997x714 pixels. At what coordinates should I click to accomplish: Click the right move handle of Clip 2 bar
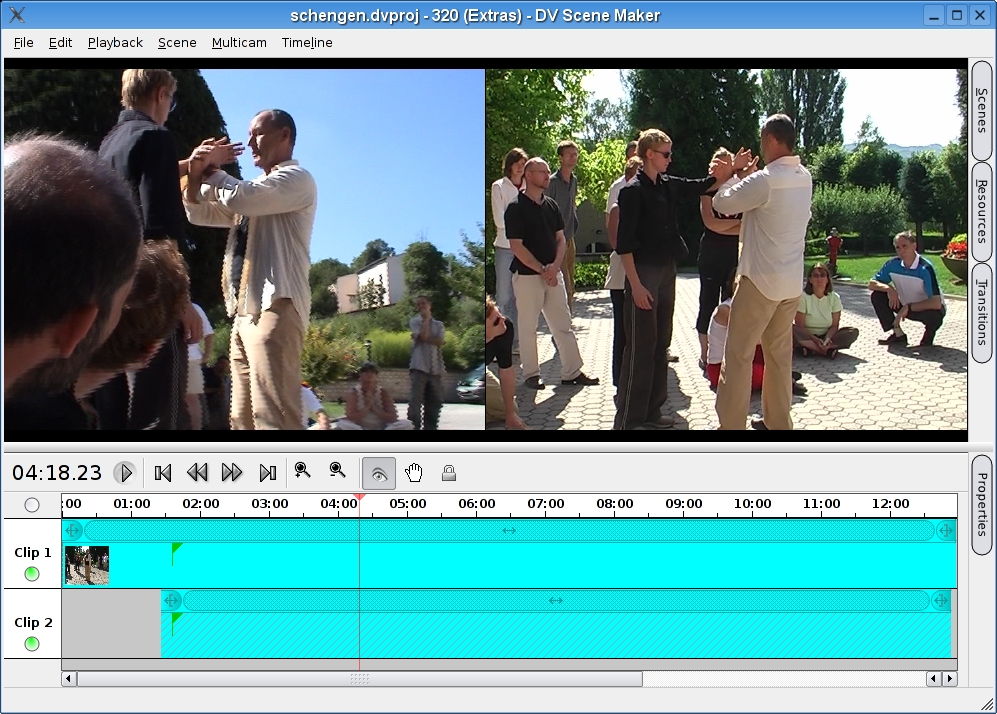point(941,600)
